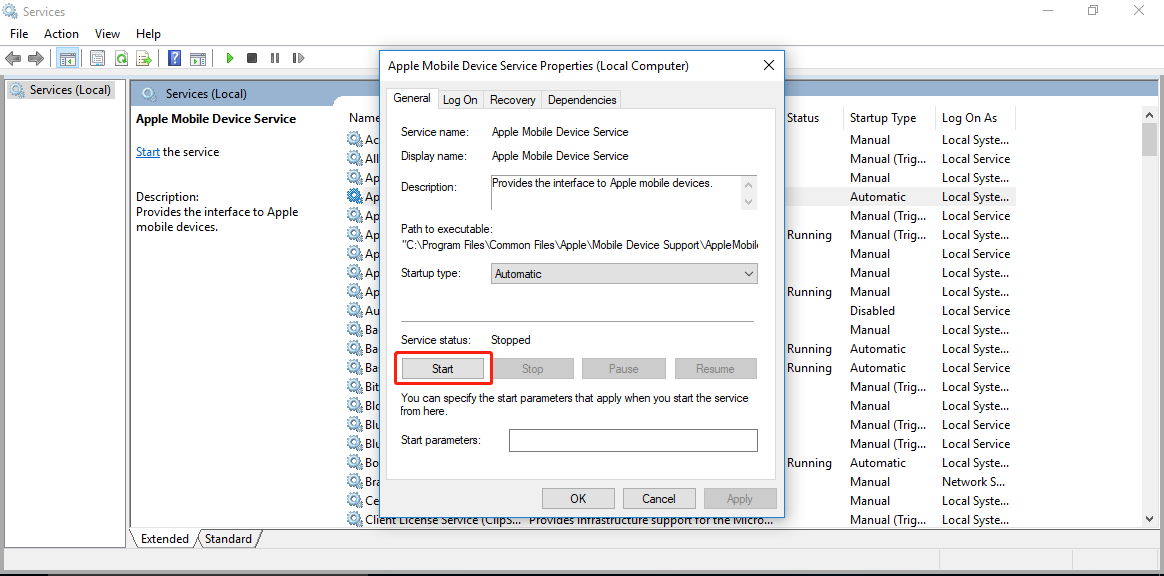Click the Services app gear icon in the title bar
The image size is (1164, 576).
click(10, 11)
